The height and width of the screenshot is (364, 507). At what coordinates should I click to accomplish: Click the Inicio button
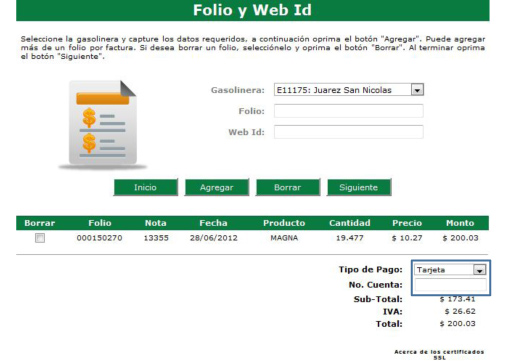coord(145,187)
